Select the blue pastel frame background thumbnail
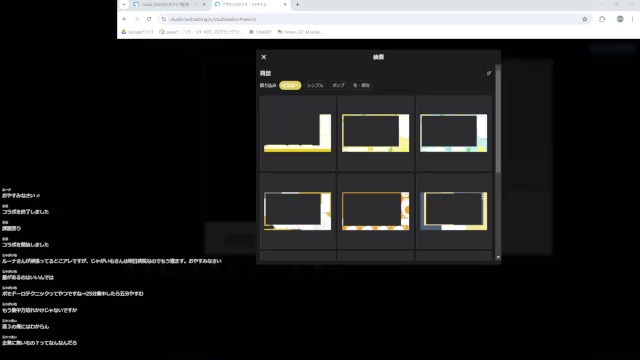Viewport: 640px width, 360px height. point(453,133)
